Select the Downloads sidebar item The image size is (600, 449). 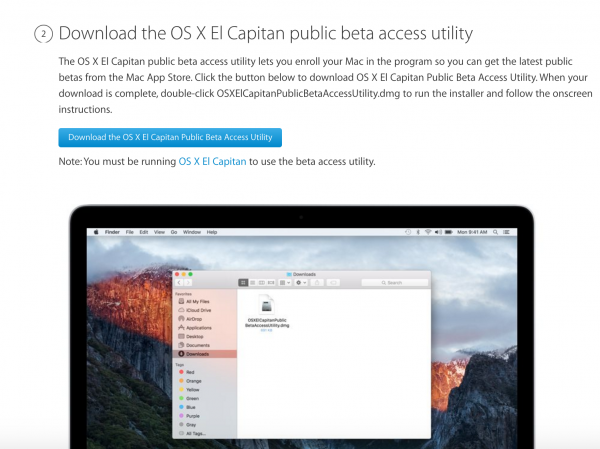[198, 354]
